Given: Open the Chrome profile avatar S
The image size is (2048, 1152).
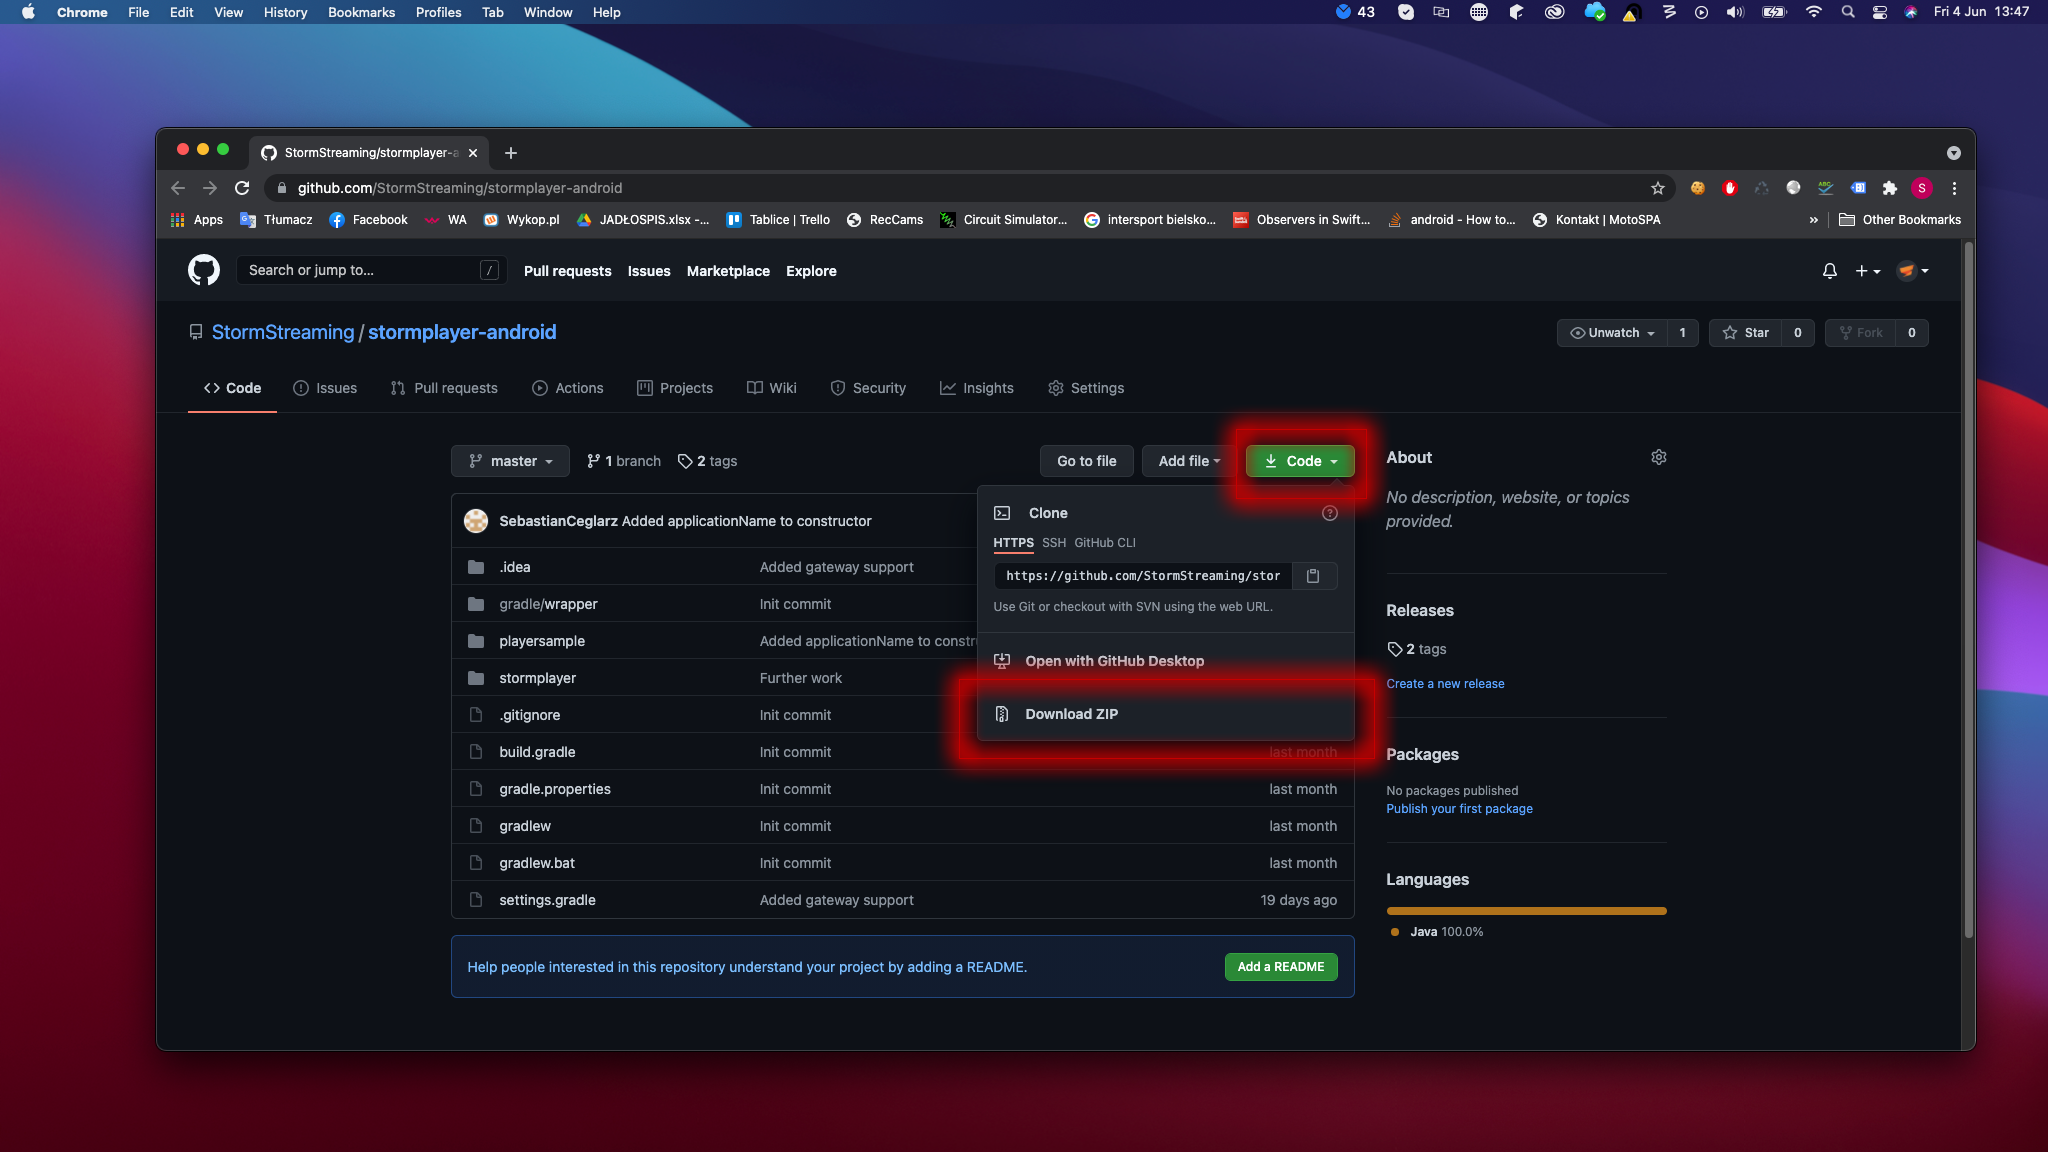Looking at the screenshot, I should click(x=1921, y=188).
